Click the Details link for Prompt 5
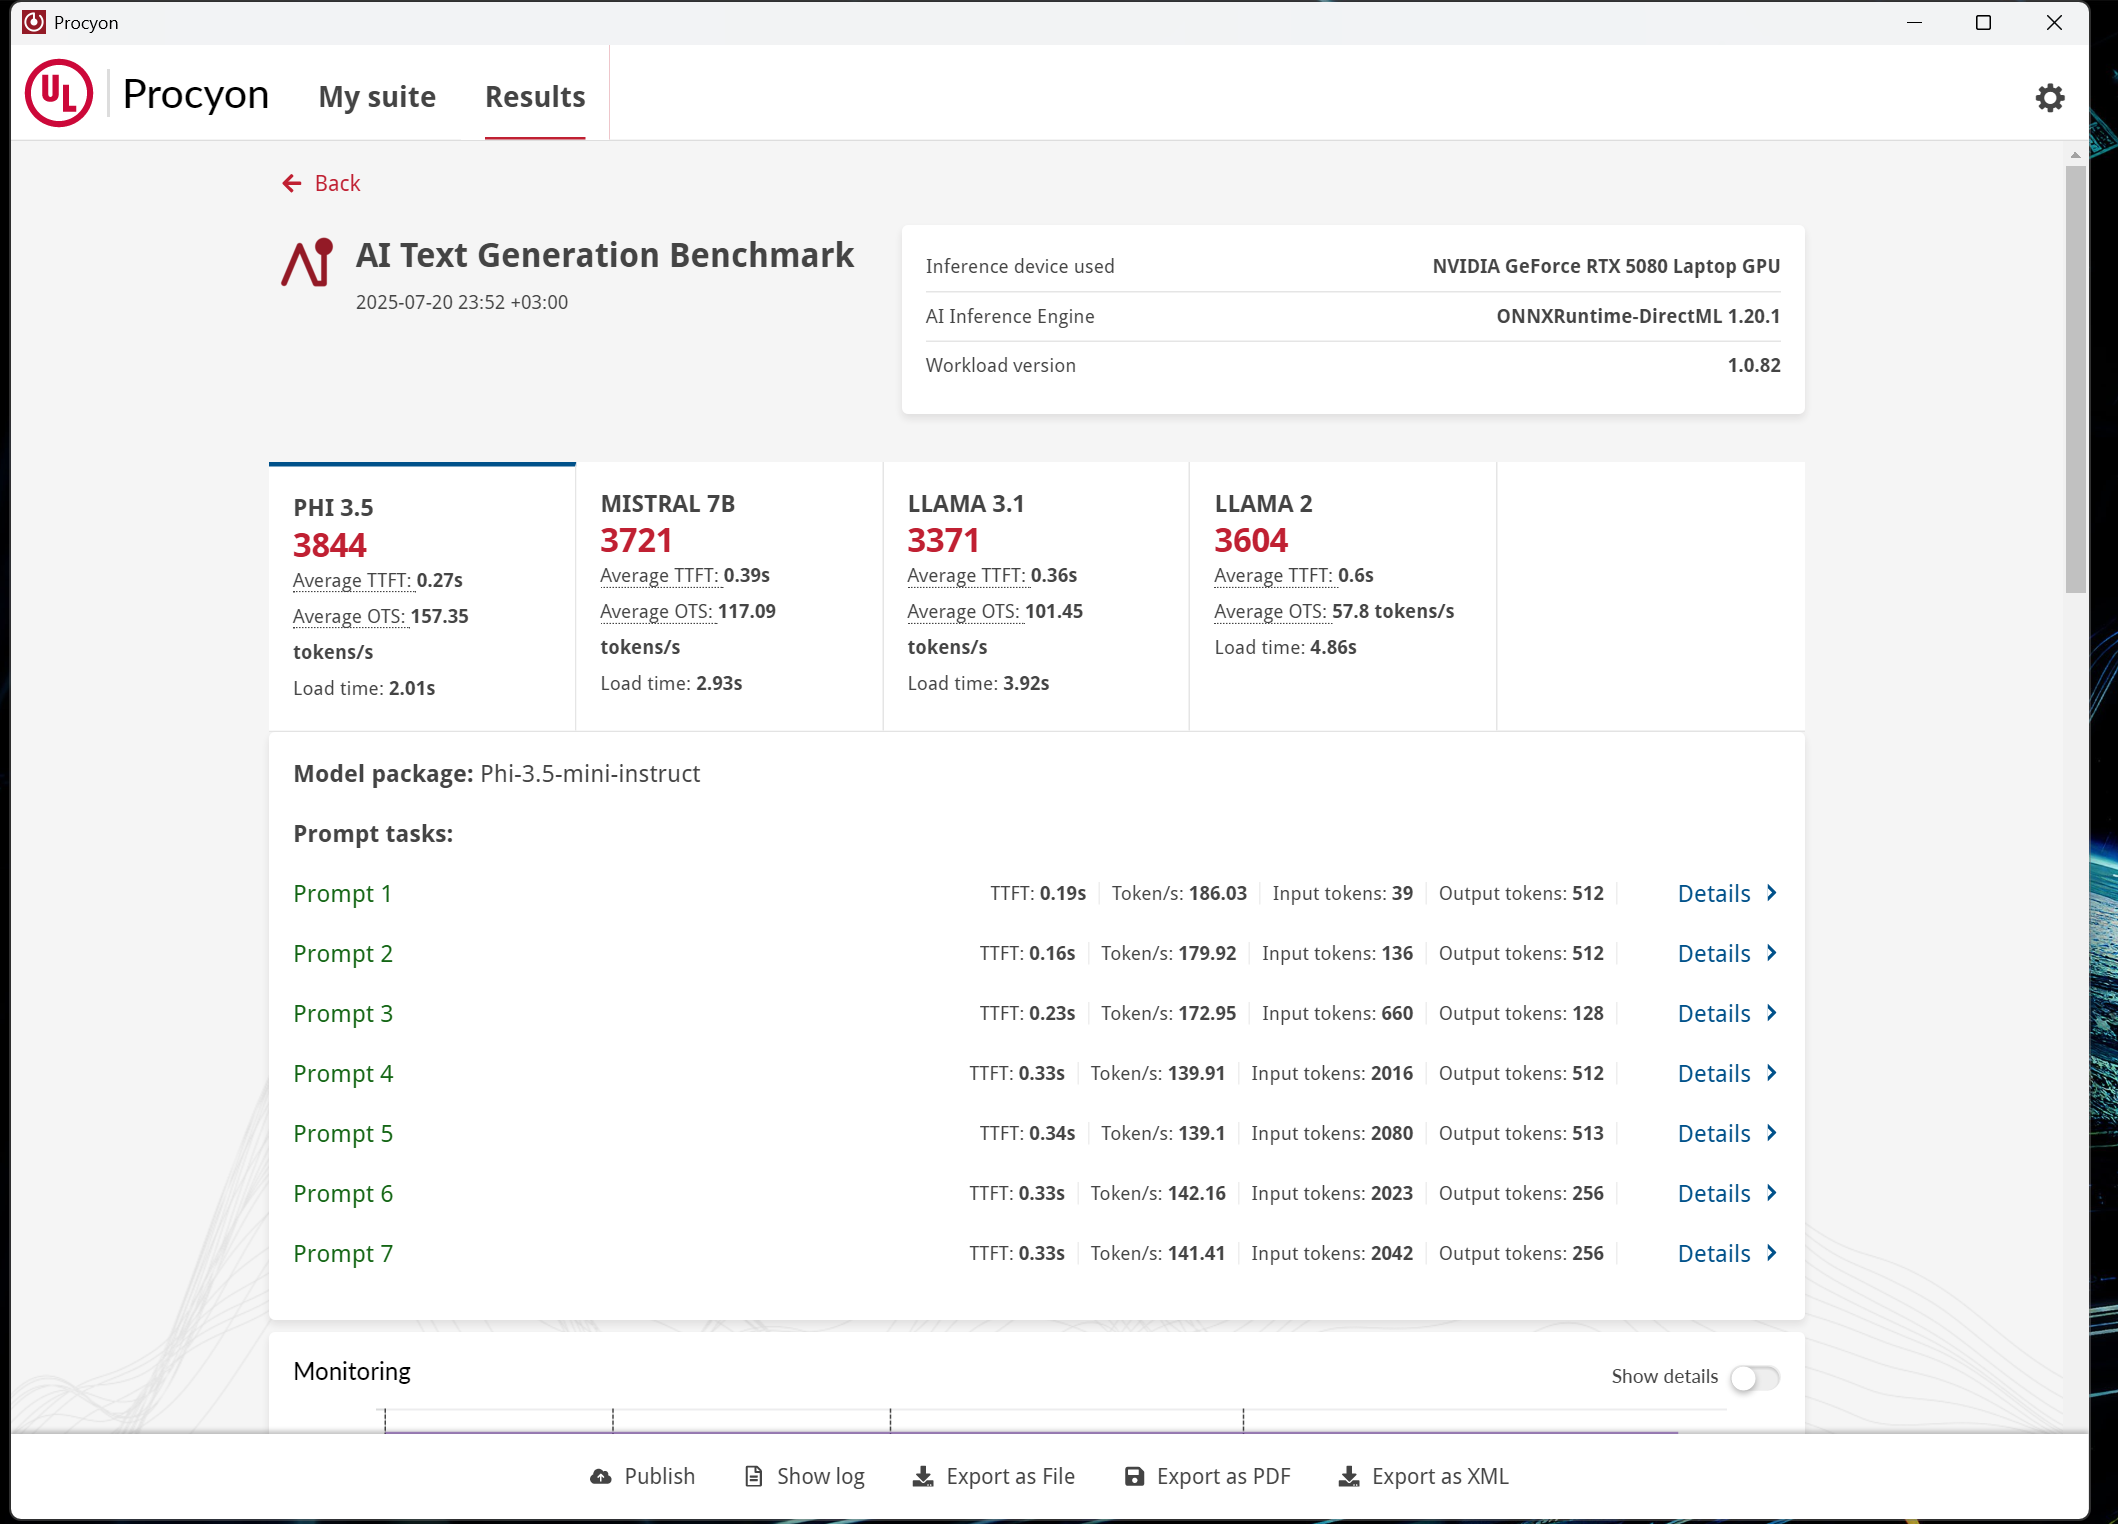 click(x=1714, y=1133)
